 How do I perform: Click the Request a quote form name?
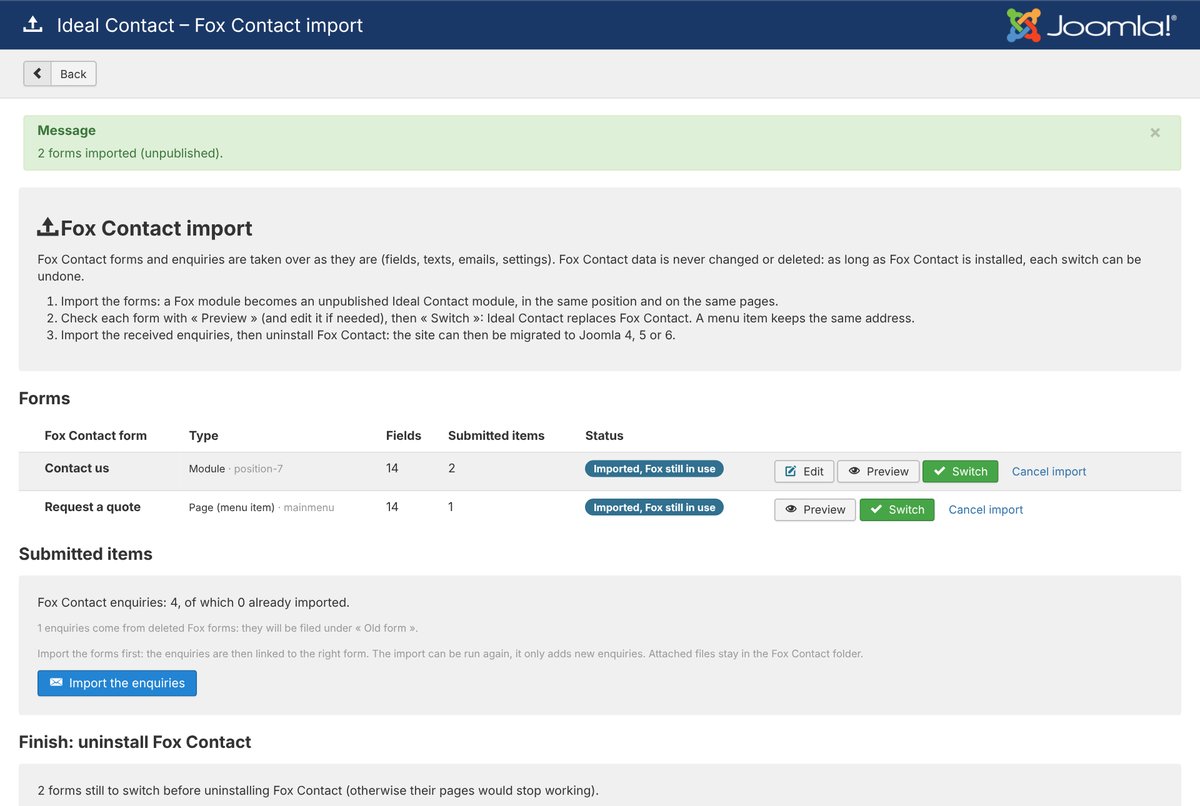tap(93, 507)
